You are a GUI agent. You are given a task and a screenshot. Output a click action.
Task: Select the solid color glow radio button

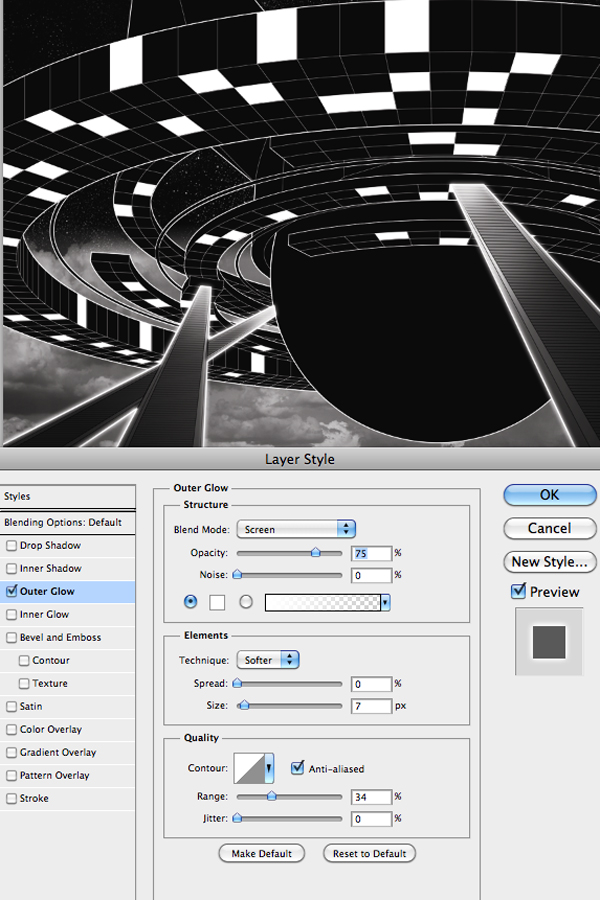(x=190, y=602)
